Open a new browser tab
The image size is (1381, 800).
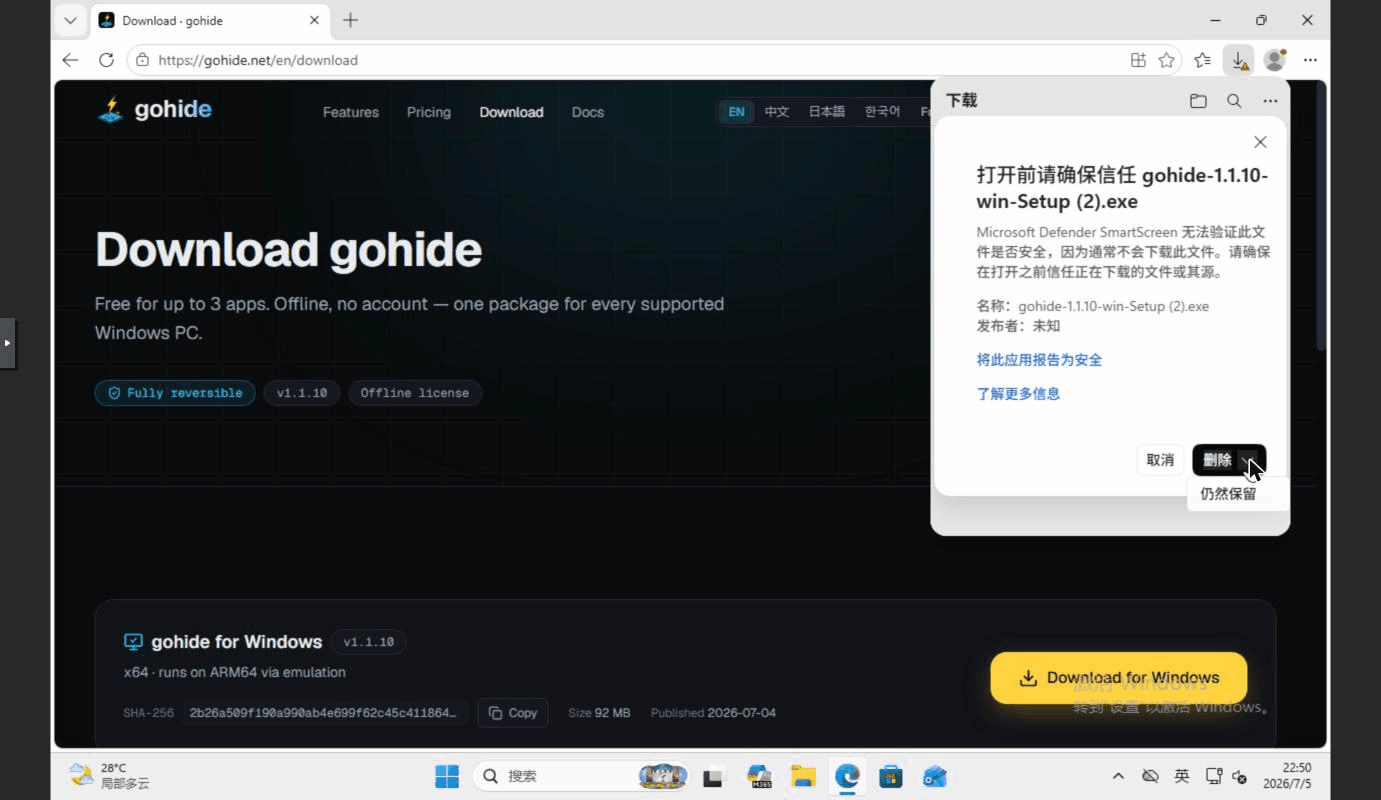[x=350, y=20]
